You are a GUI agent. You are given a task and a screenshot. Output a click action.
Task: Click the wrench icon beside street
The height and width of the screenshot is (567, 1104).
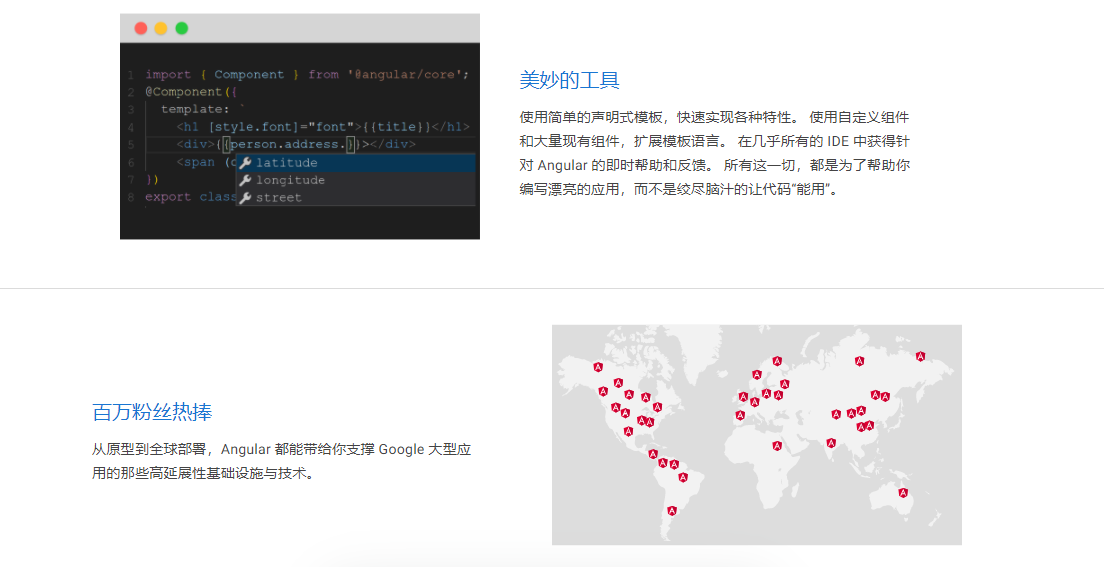tap(245, 198)
